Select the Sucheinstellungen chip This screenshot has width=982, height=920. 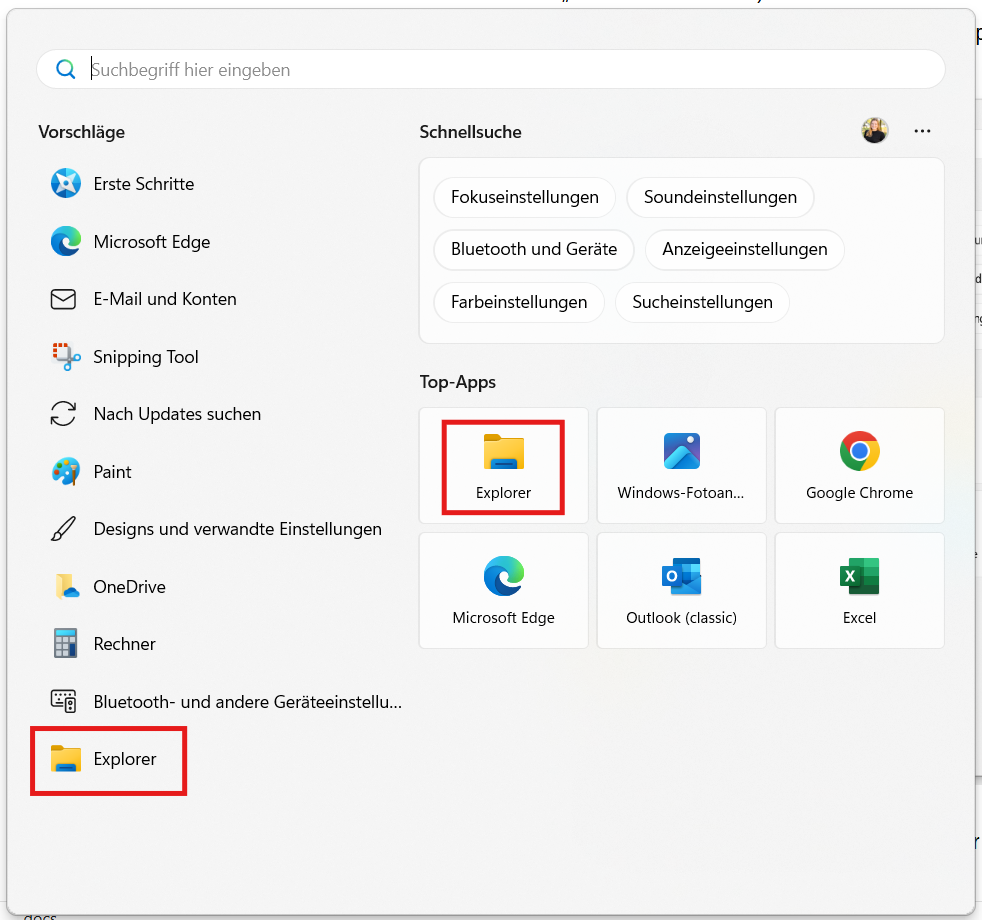pos(702,302)
